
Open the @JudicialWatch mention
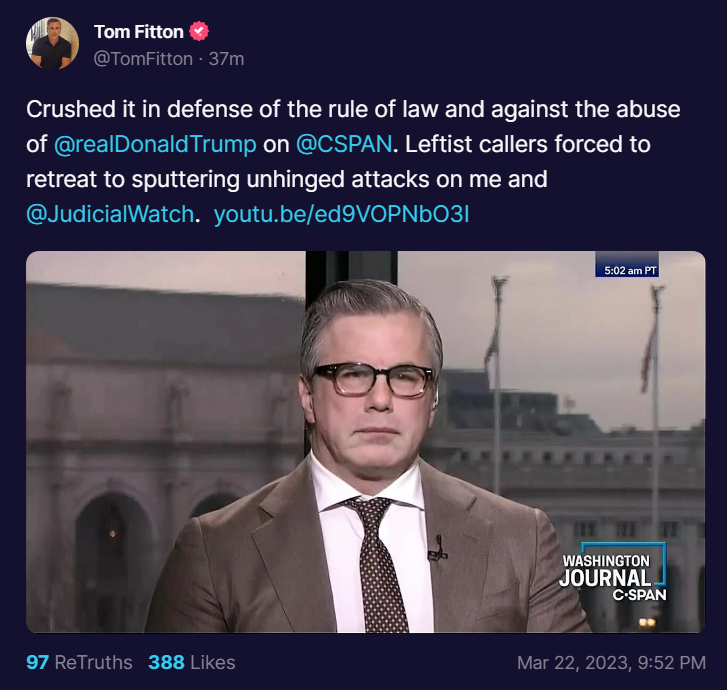pos(110,214)
